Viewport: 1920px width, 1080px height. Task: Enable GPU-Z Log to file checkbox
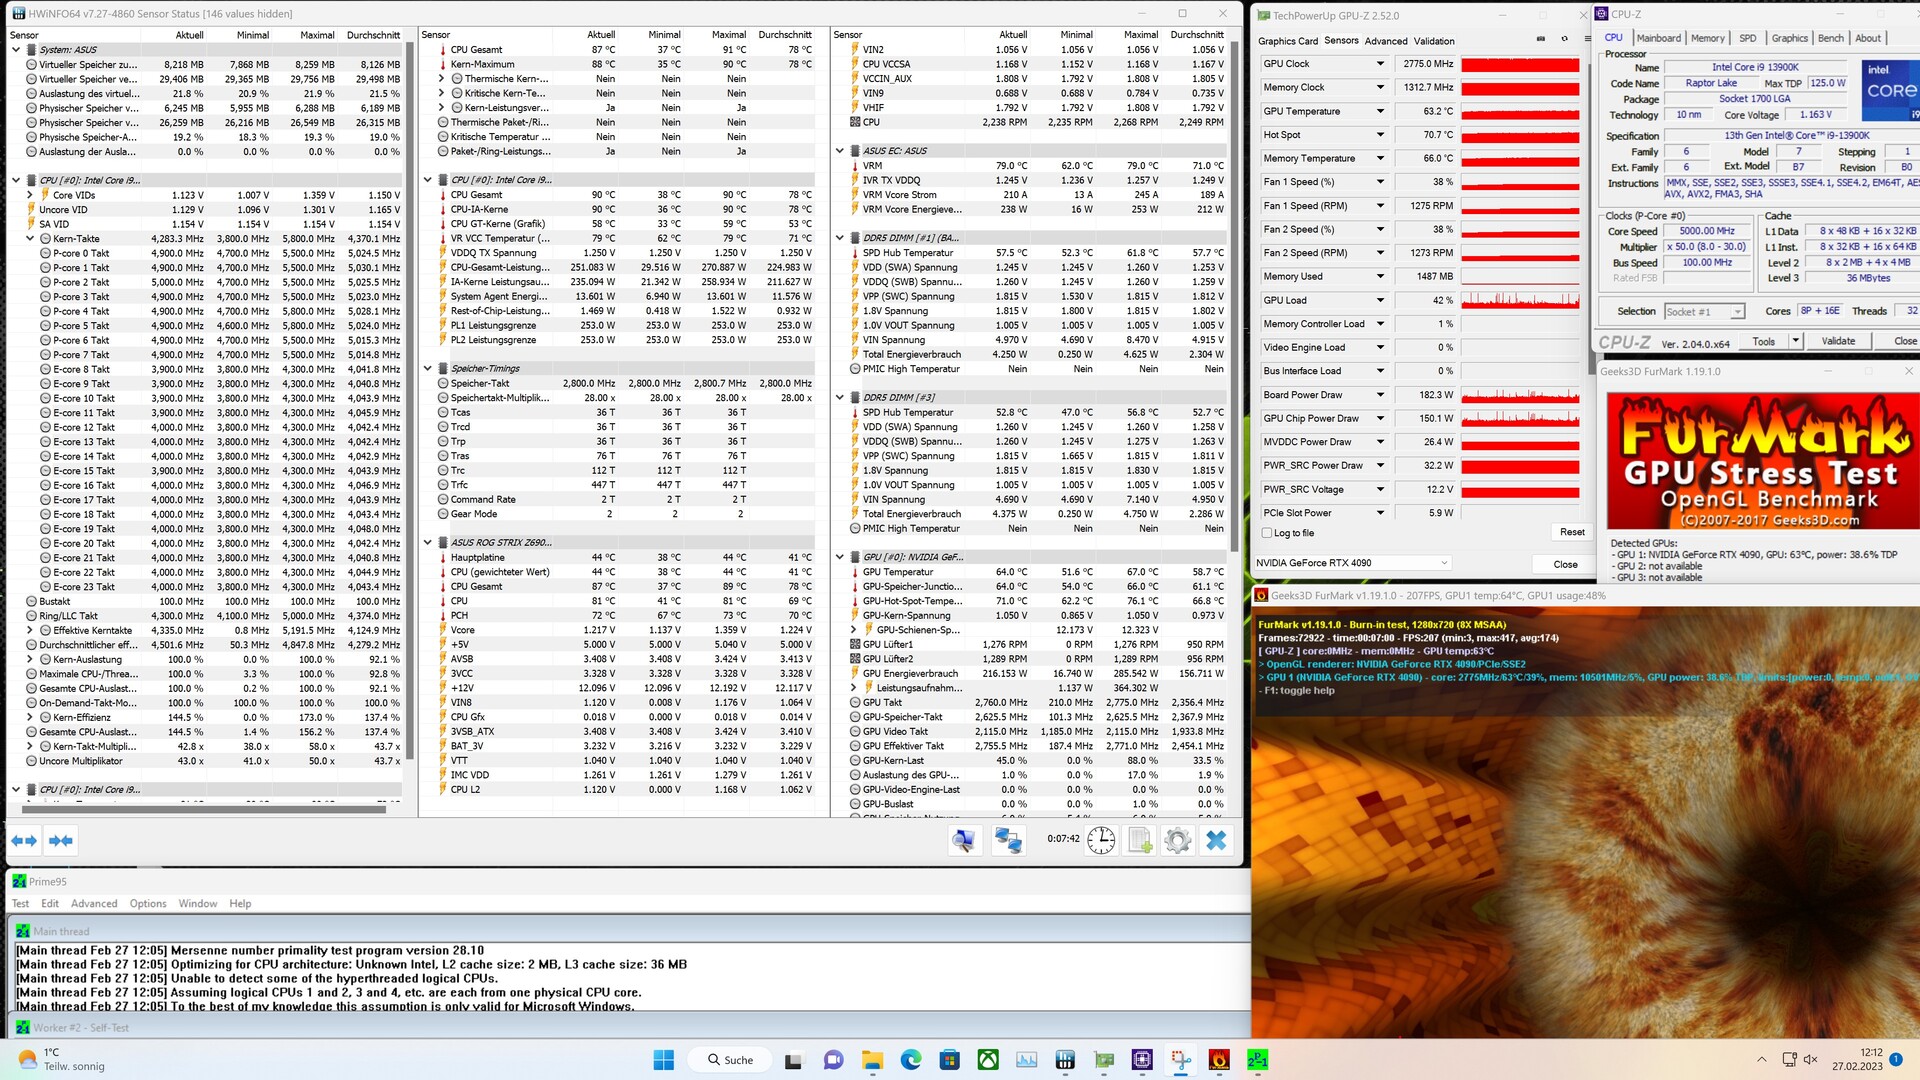point(1267,533)
